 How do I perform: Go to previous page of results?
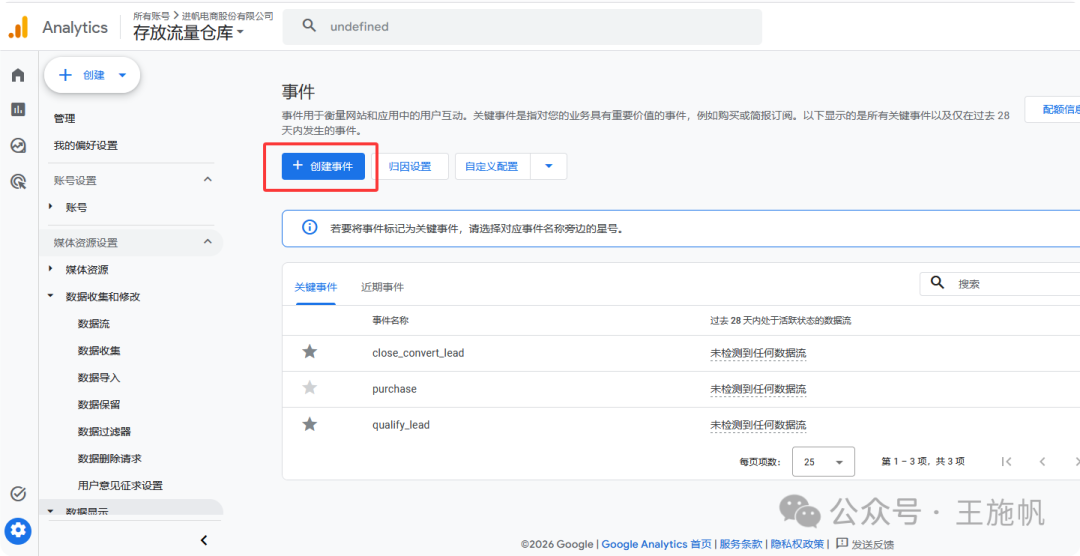pyautogui.click(x=1042, y=462)
